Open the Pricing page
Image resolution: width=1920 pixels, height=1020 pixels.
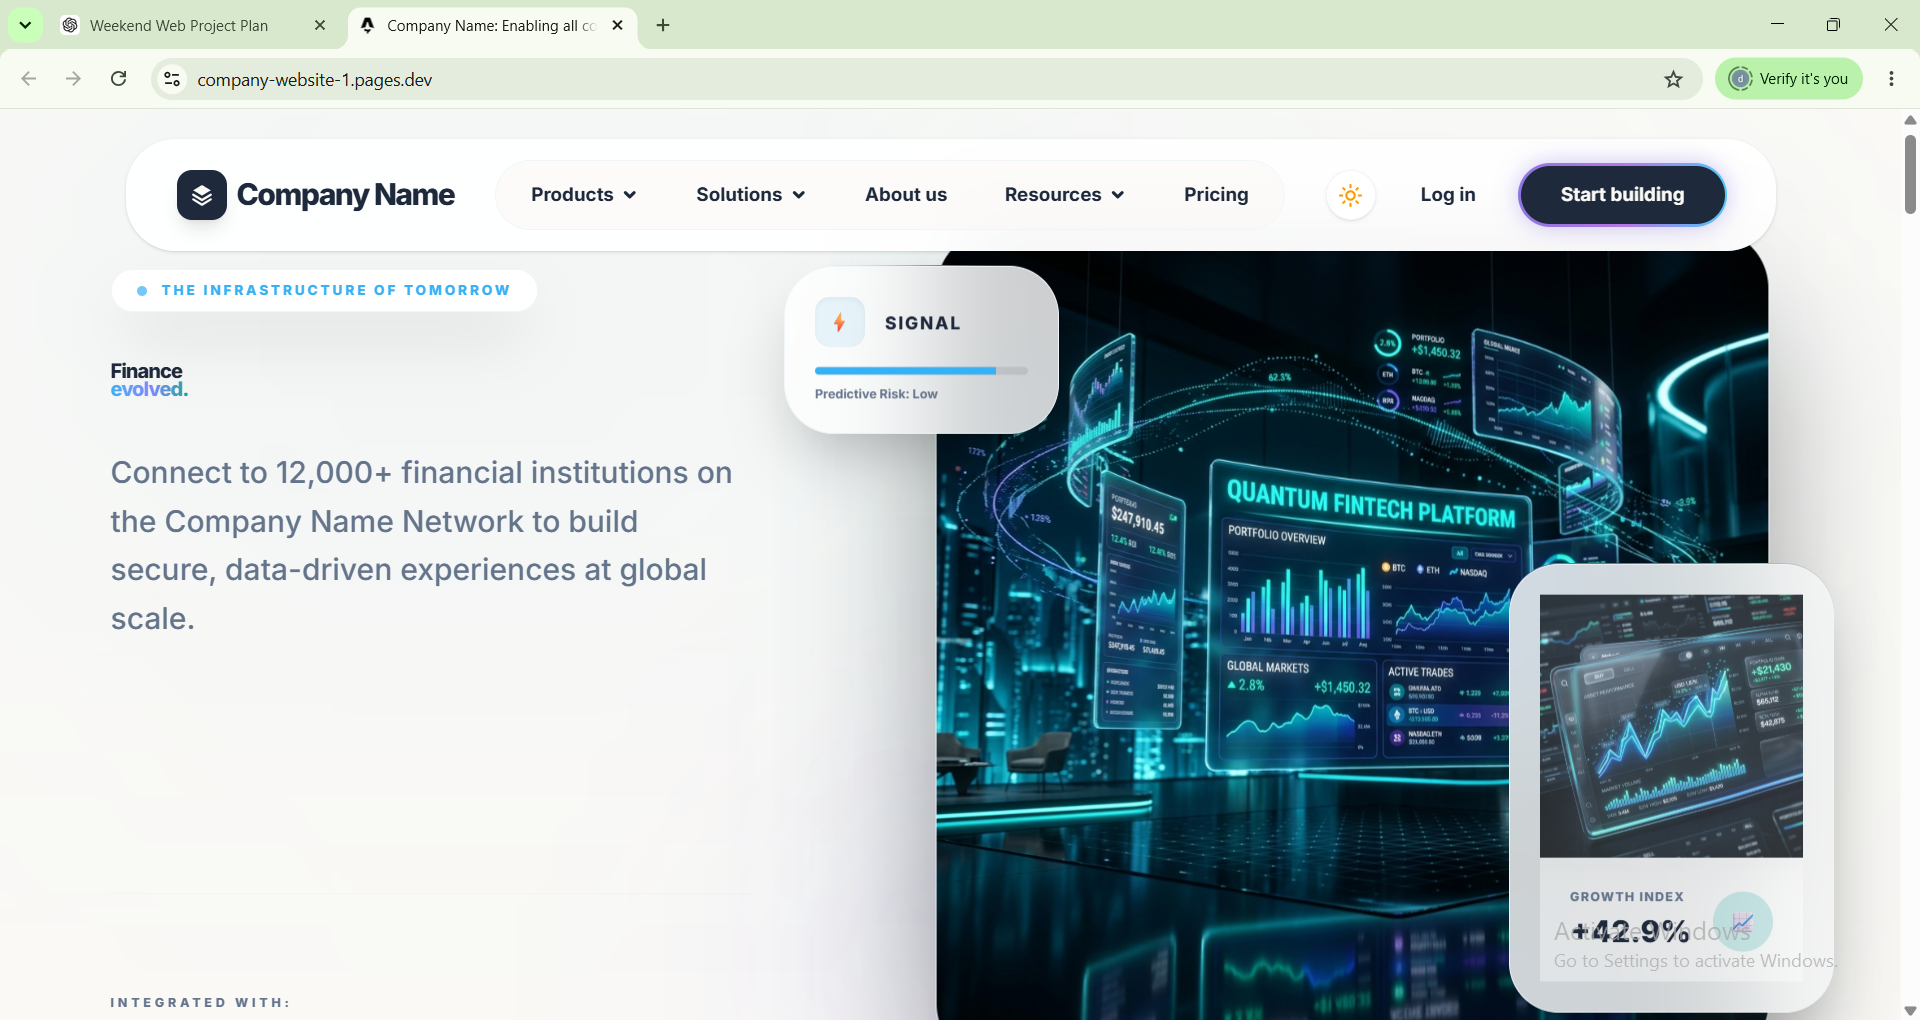coord(1216,195)
